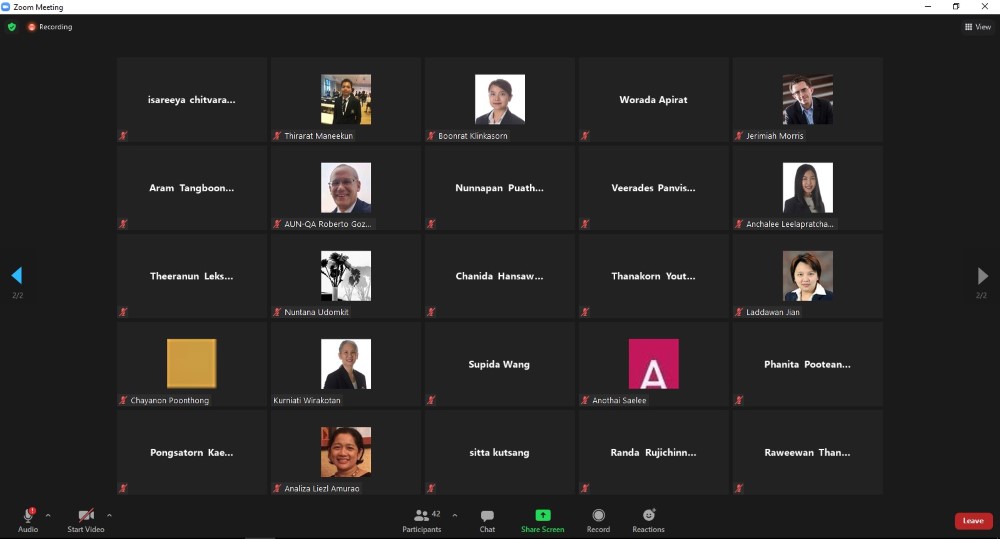
Task: Click the Zoom Meeting title bar icon
Action: (6, 6)
